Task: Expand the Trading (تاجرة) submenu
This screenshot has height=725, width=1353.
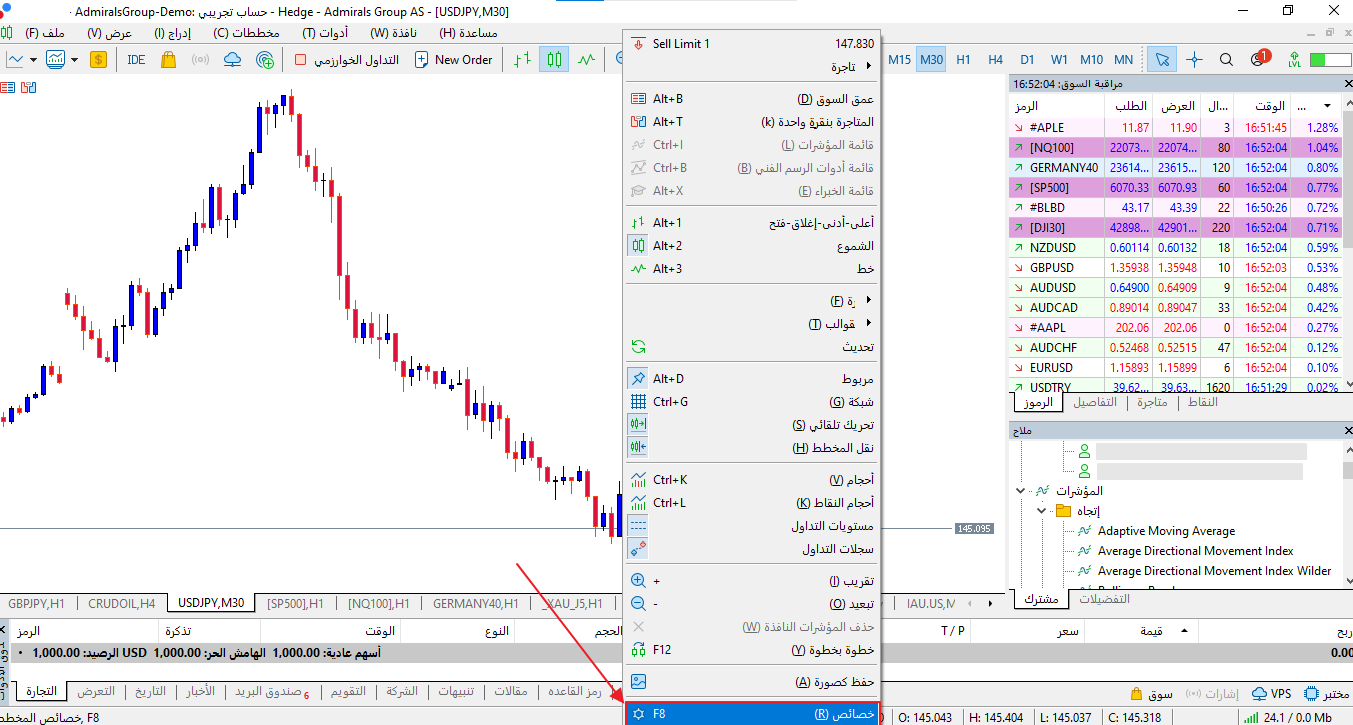Action: click(x=751, y=67)
